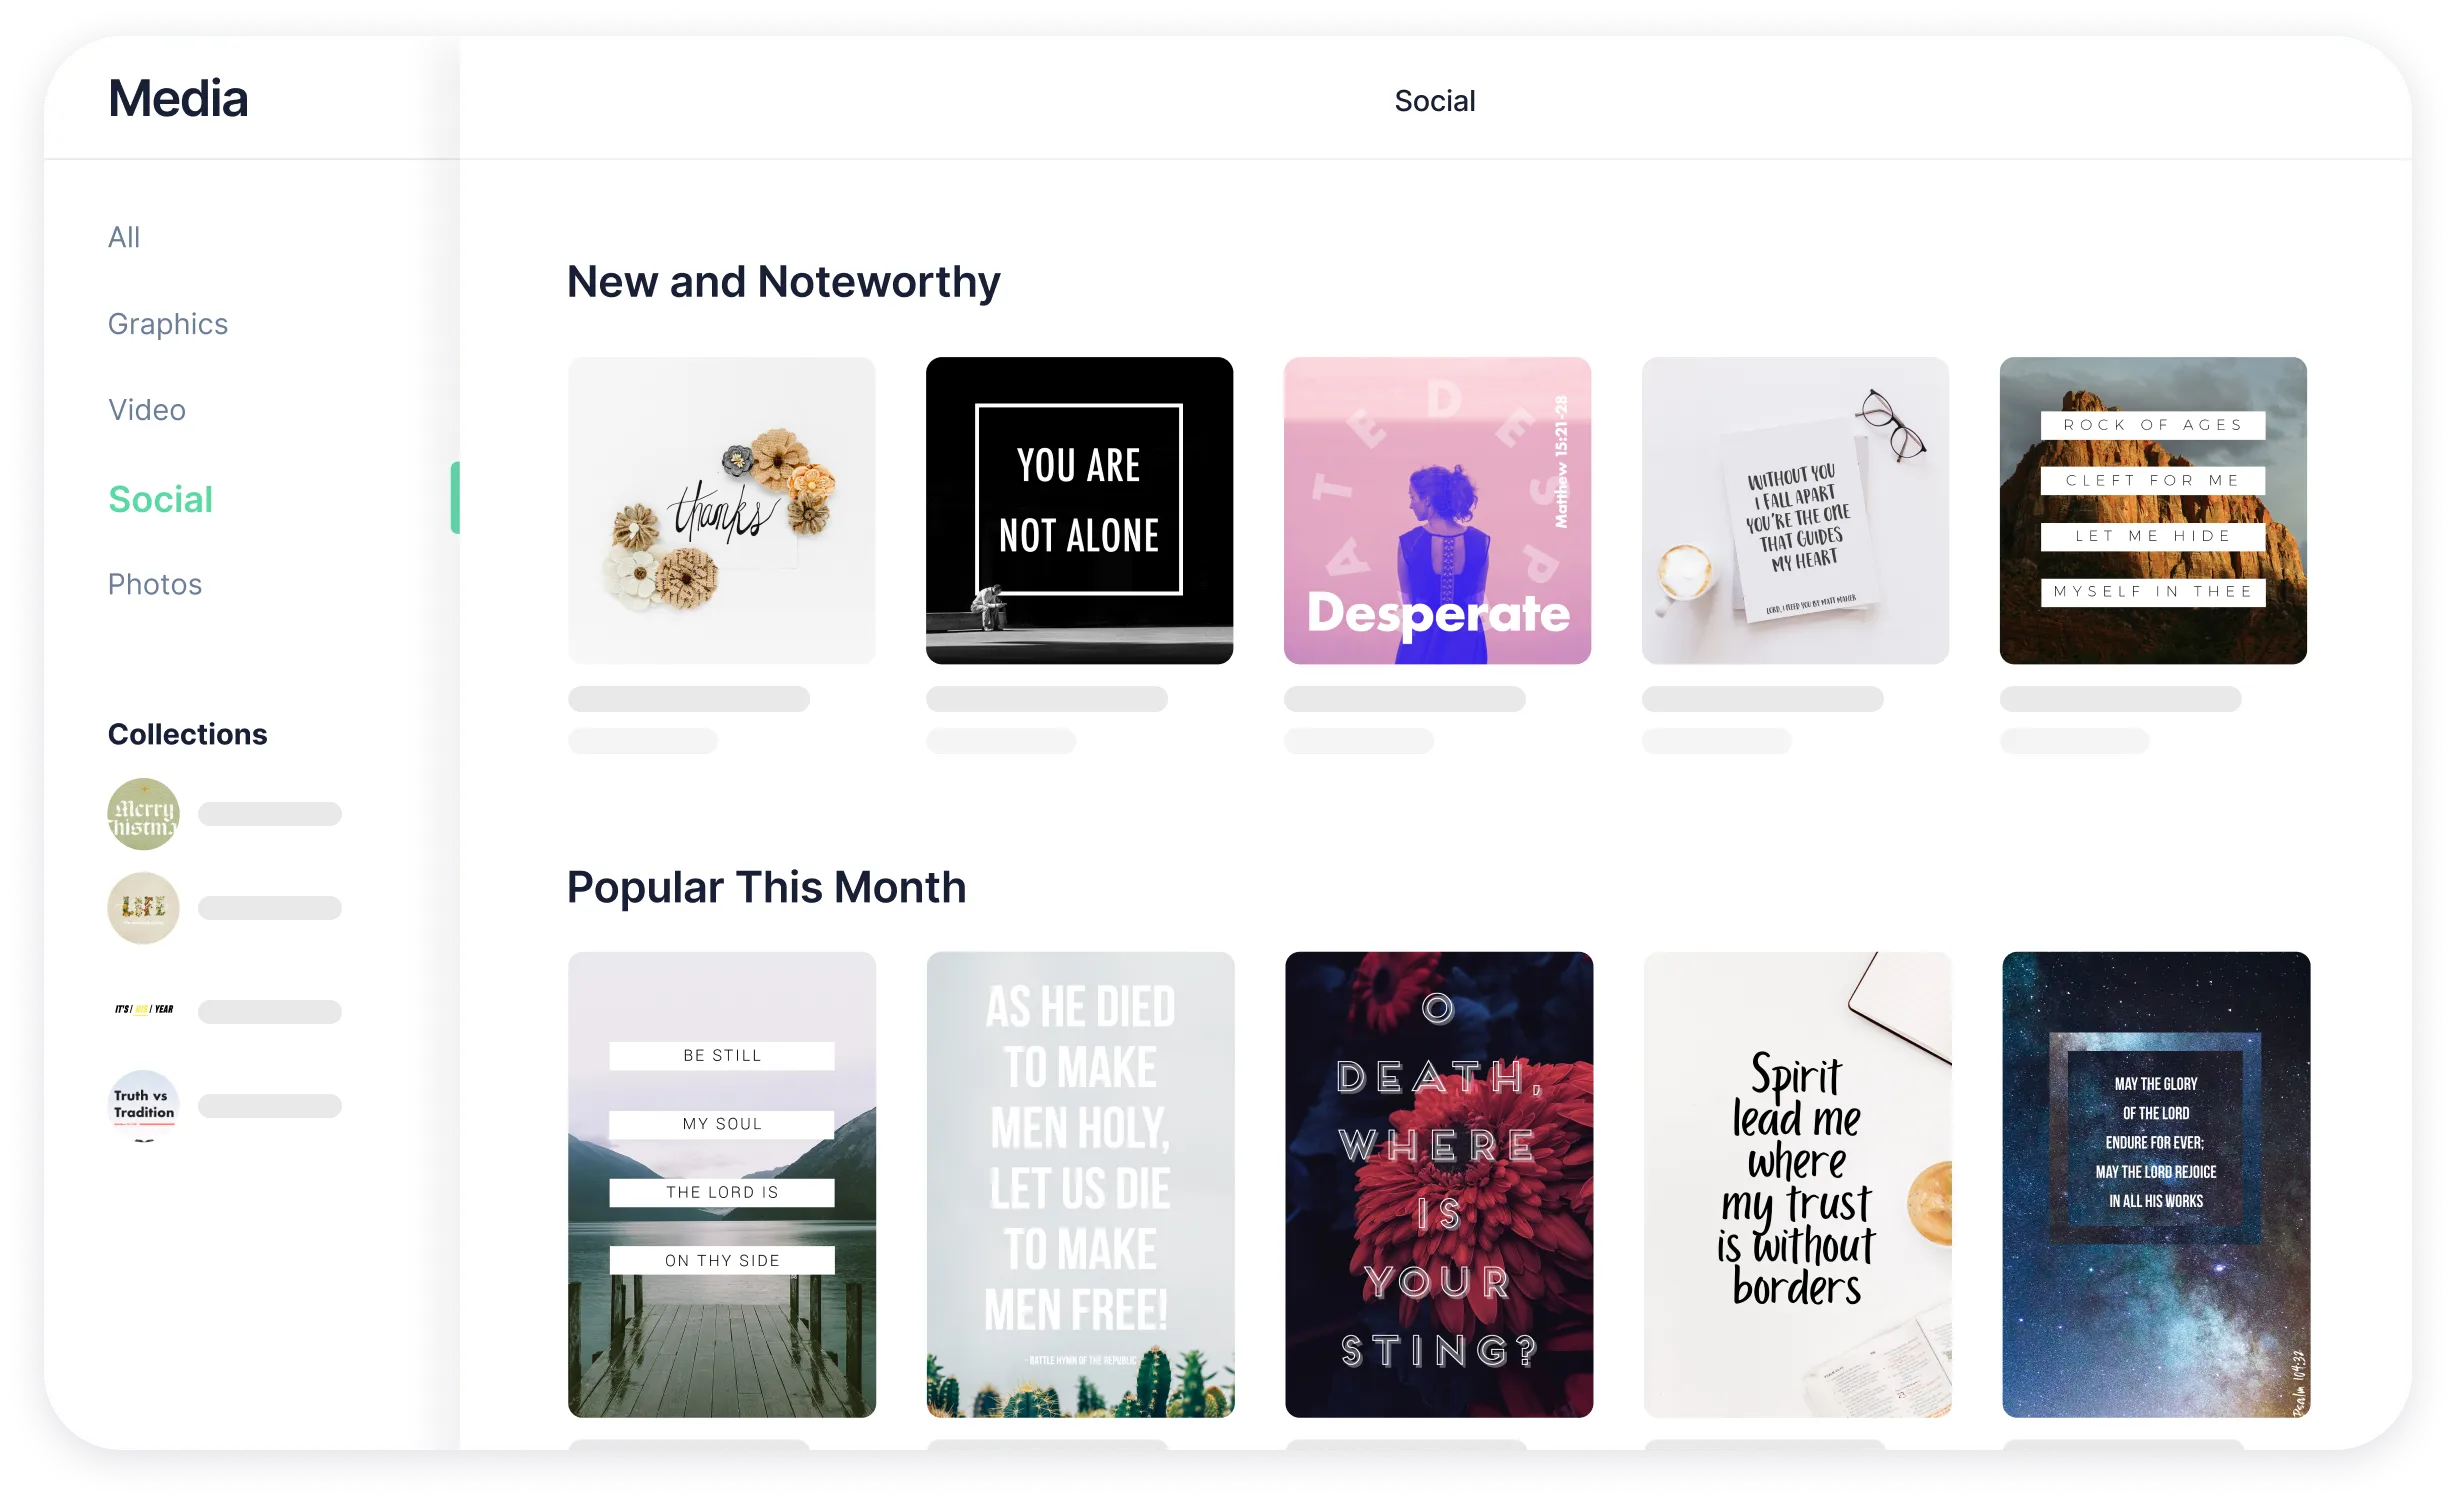Toggle visibility of Graphics category

pyautogui.click(x=168, y=324)
